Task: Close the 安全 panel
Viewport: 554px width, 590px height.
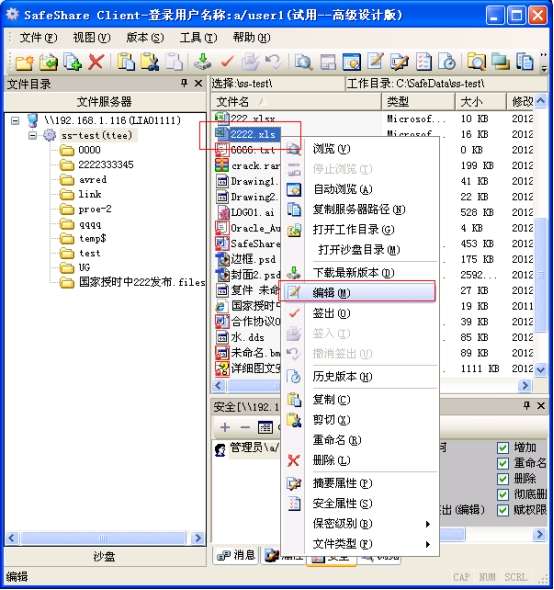Action: coord(541,406)
